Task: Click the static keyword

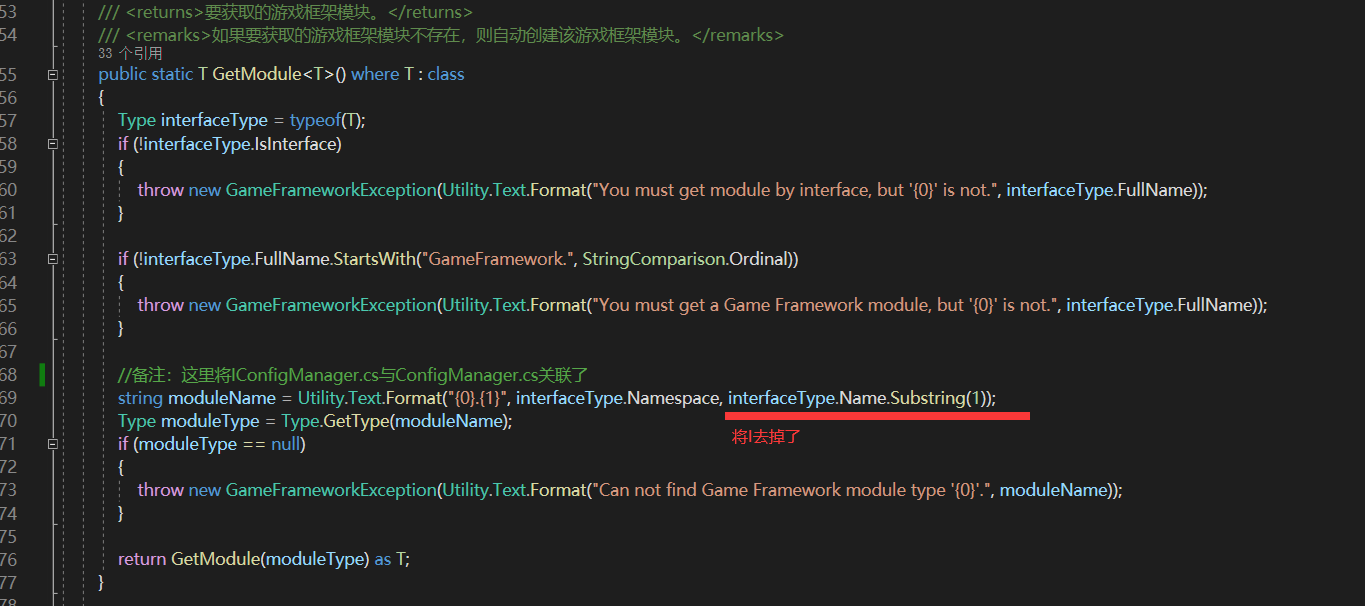Action: click(x=173, y=75)
